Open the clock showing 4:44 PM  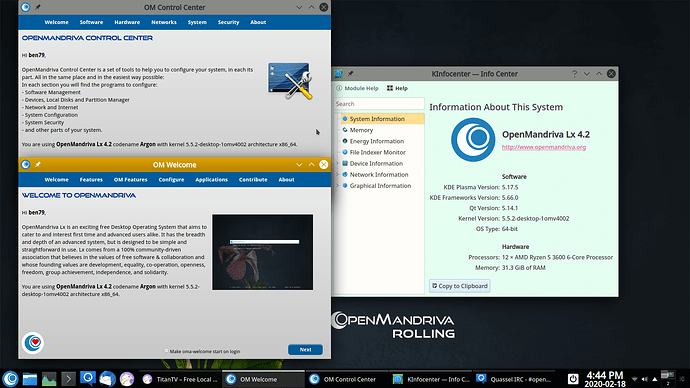click(x=605, y=379)
